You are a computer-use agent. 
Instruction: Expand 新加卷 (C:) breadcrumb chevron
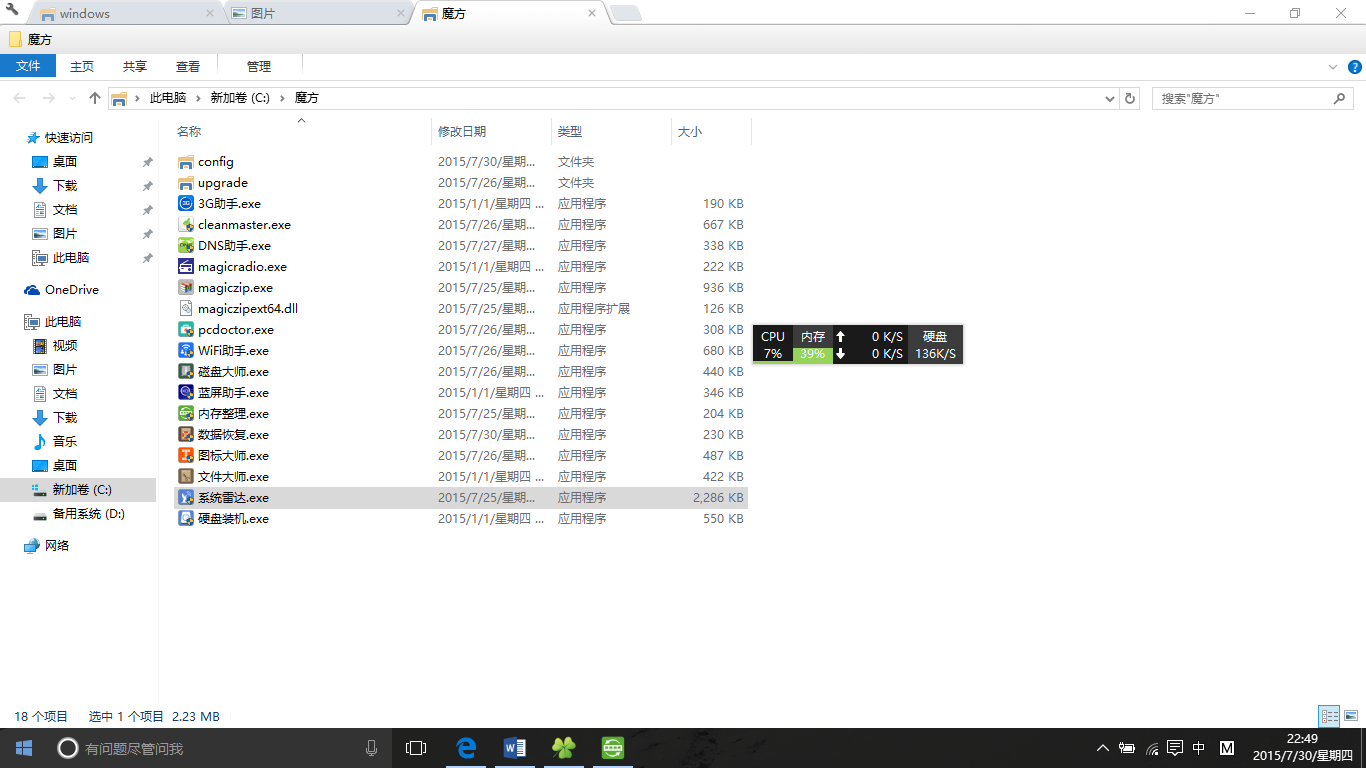[x=282, y=98]
